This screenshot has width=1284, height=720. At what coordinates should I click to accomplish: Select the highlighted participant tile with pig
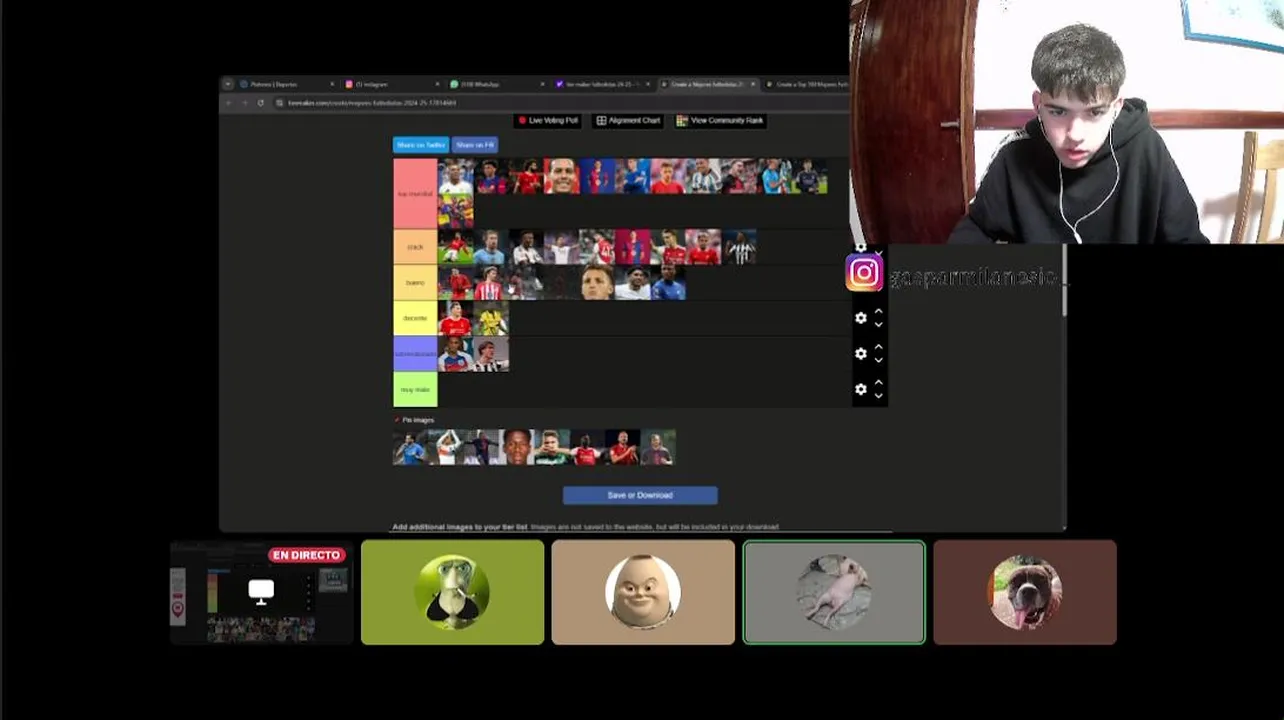pyautogui.click(x=834, y=592)
